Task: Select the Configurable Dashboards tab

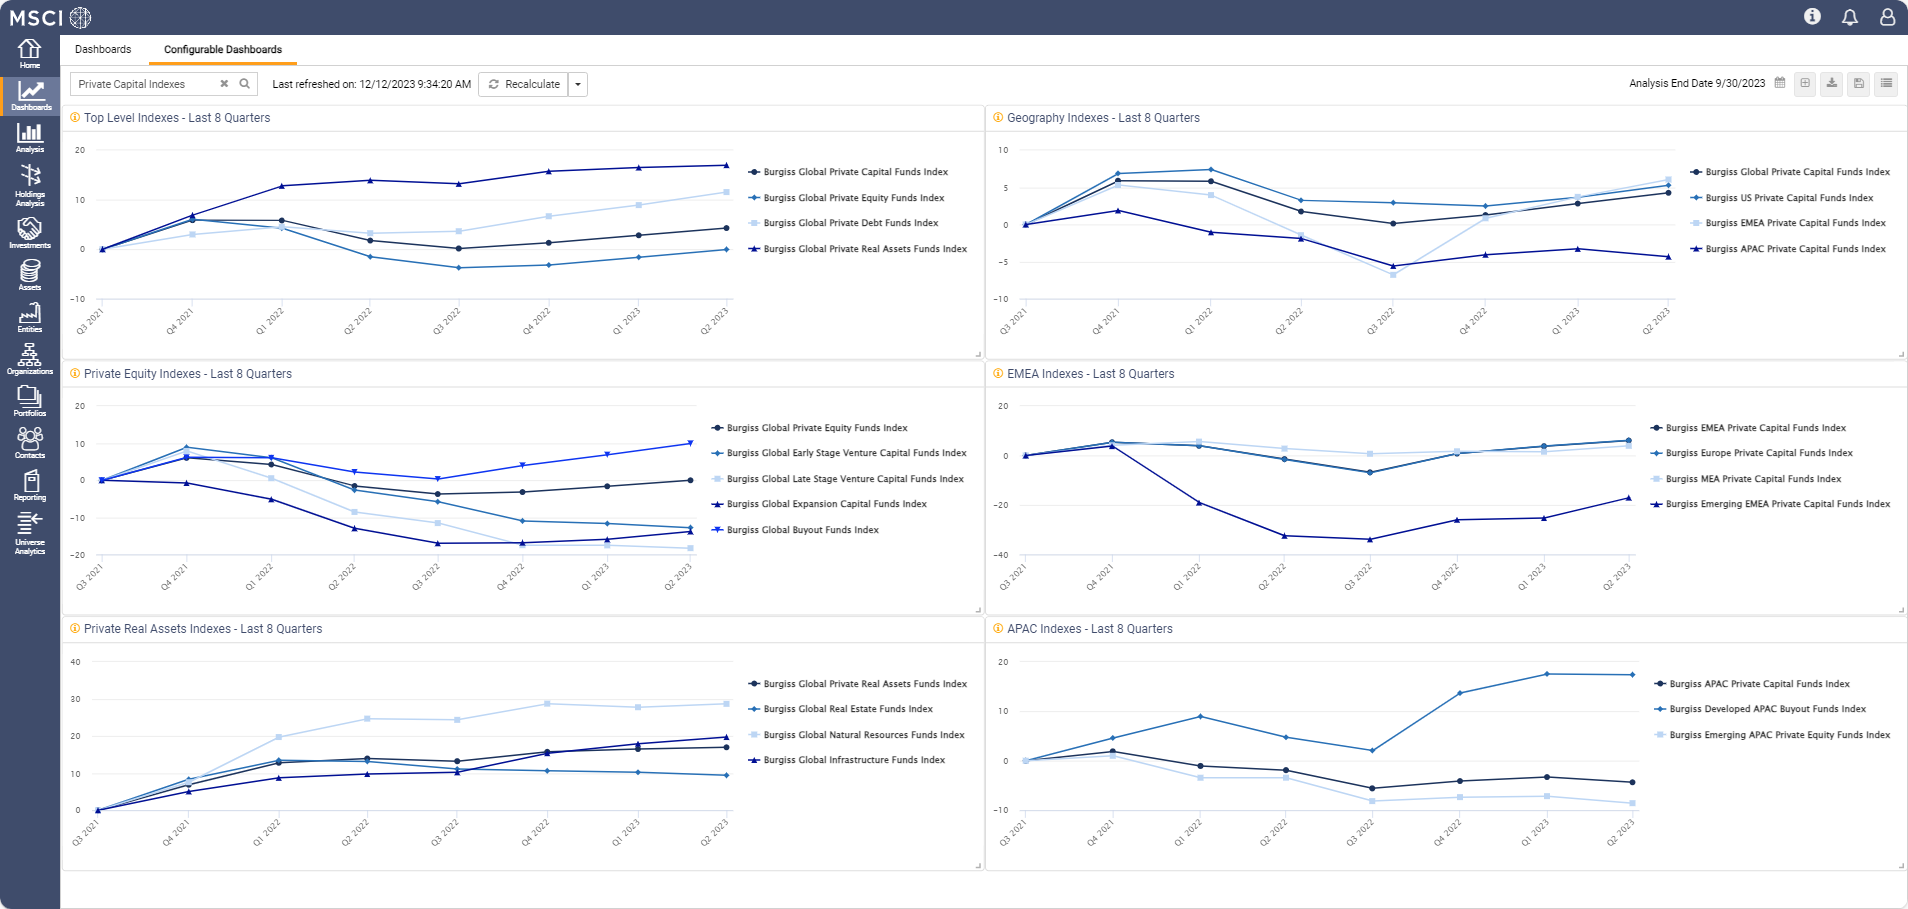Action: [x=223, y=50]
